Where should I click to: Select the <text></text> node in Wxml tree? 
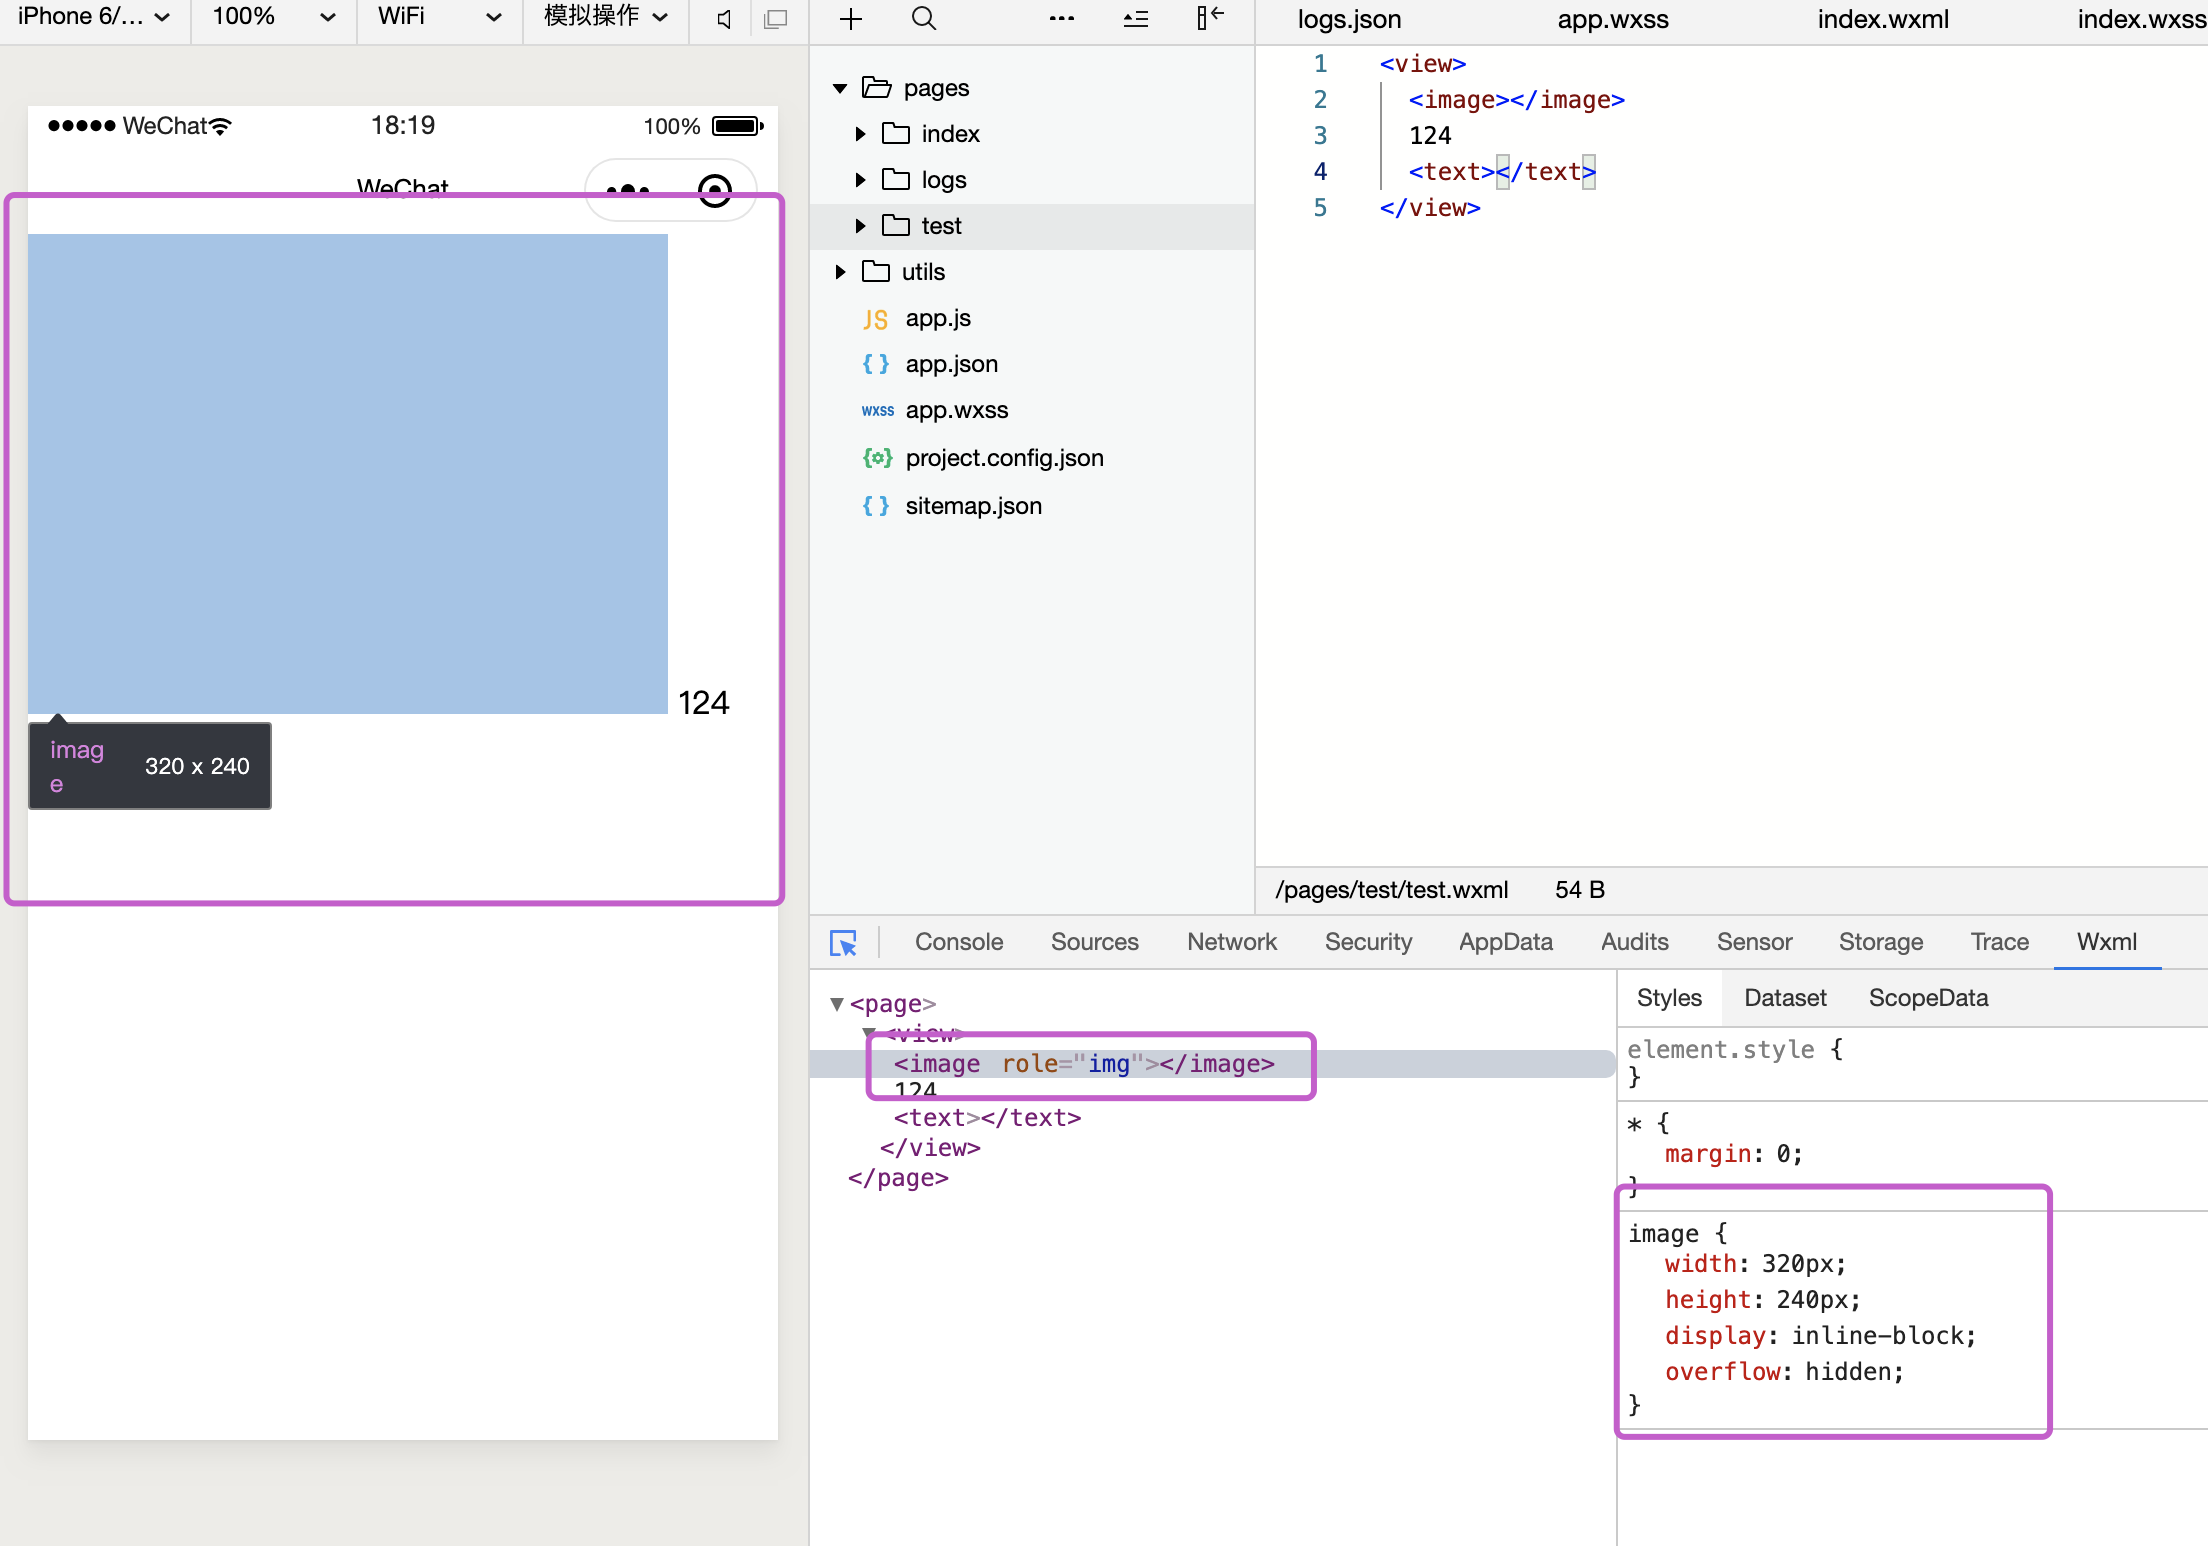coord(987,1118)
